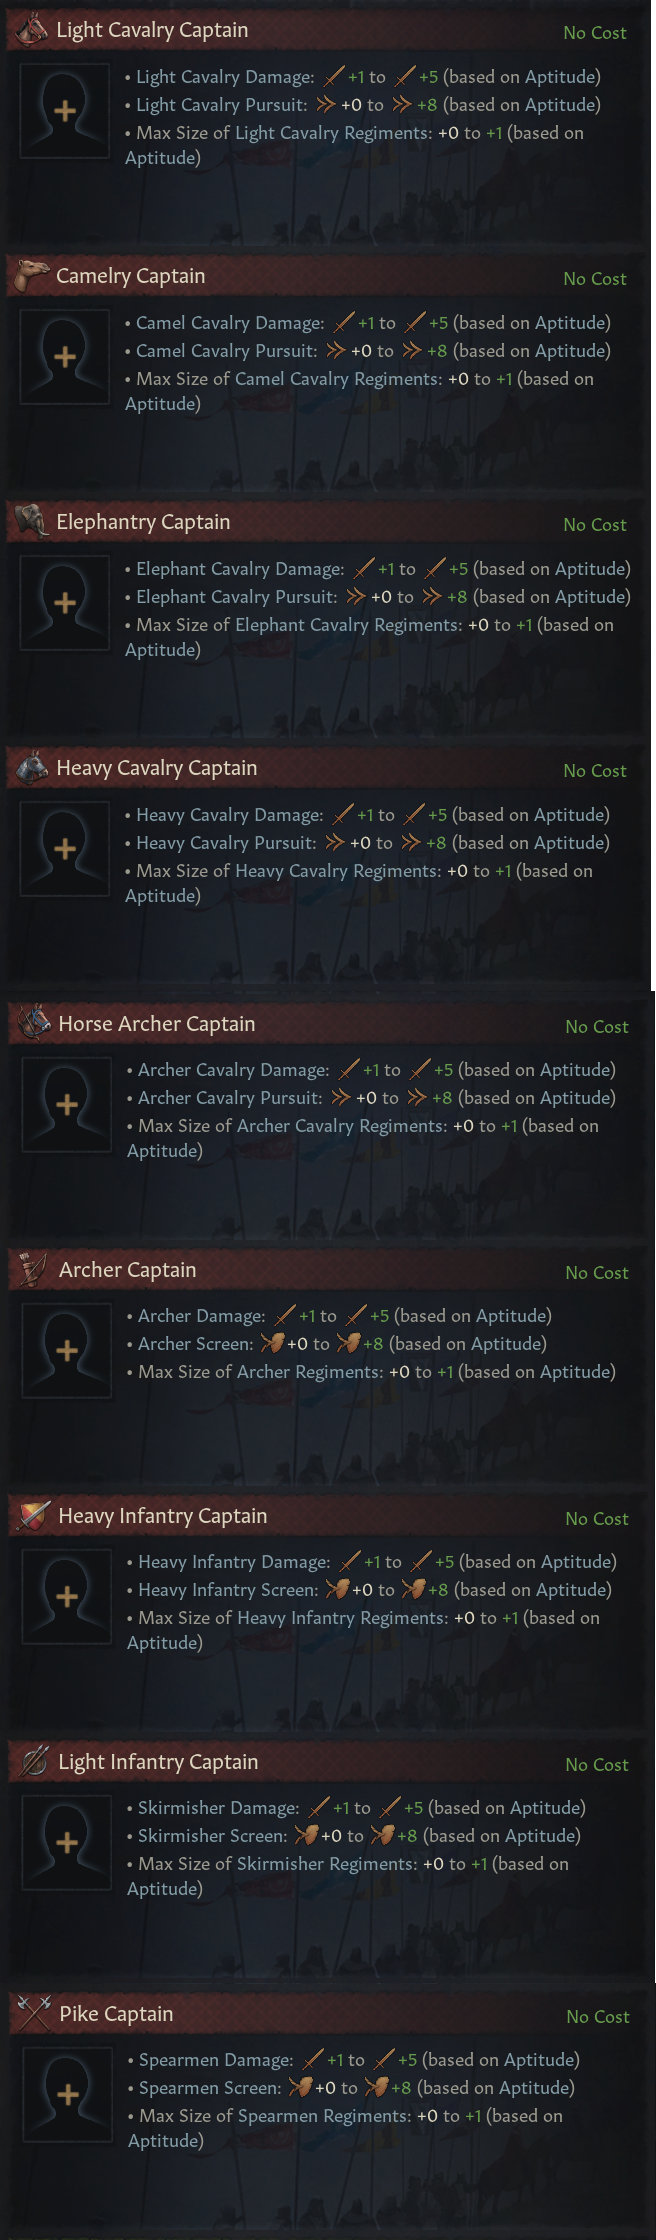Image resolution: width=656 pixels, height=2240 pixels.
Task: Fill the empty Heavy Cavalry Captain portrait
Action: coord(65,848)
